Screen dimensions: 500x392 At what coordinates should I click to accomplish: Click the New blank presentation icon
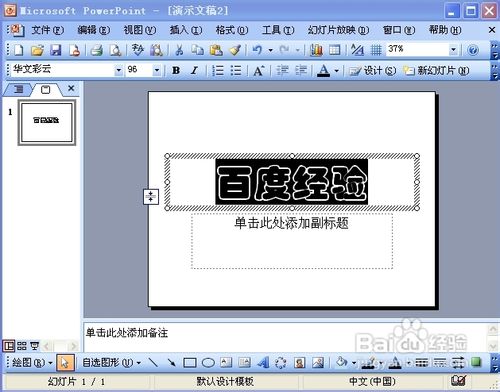19,50
